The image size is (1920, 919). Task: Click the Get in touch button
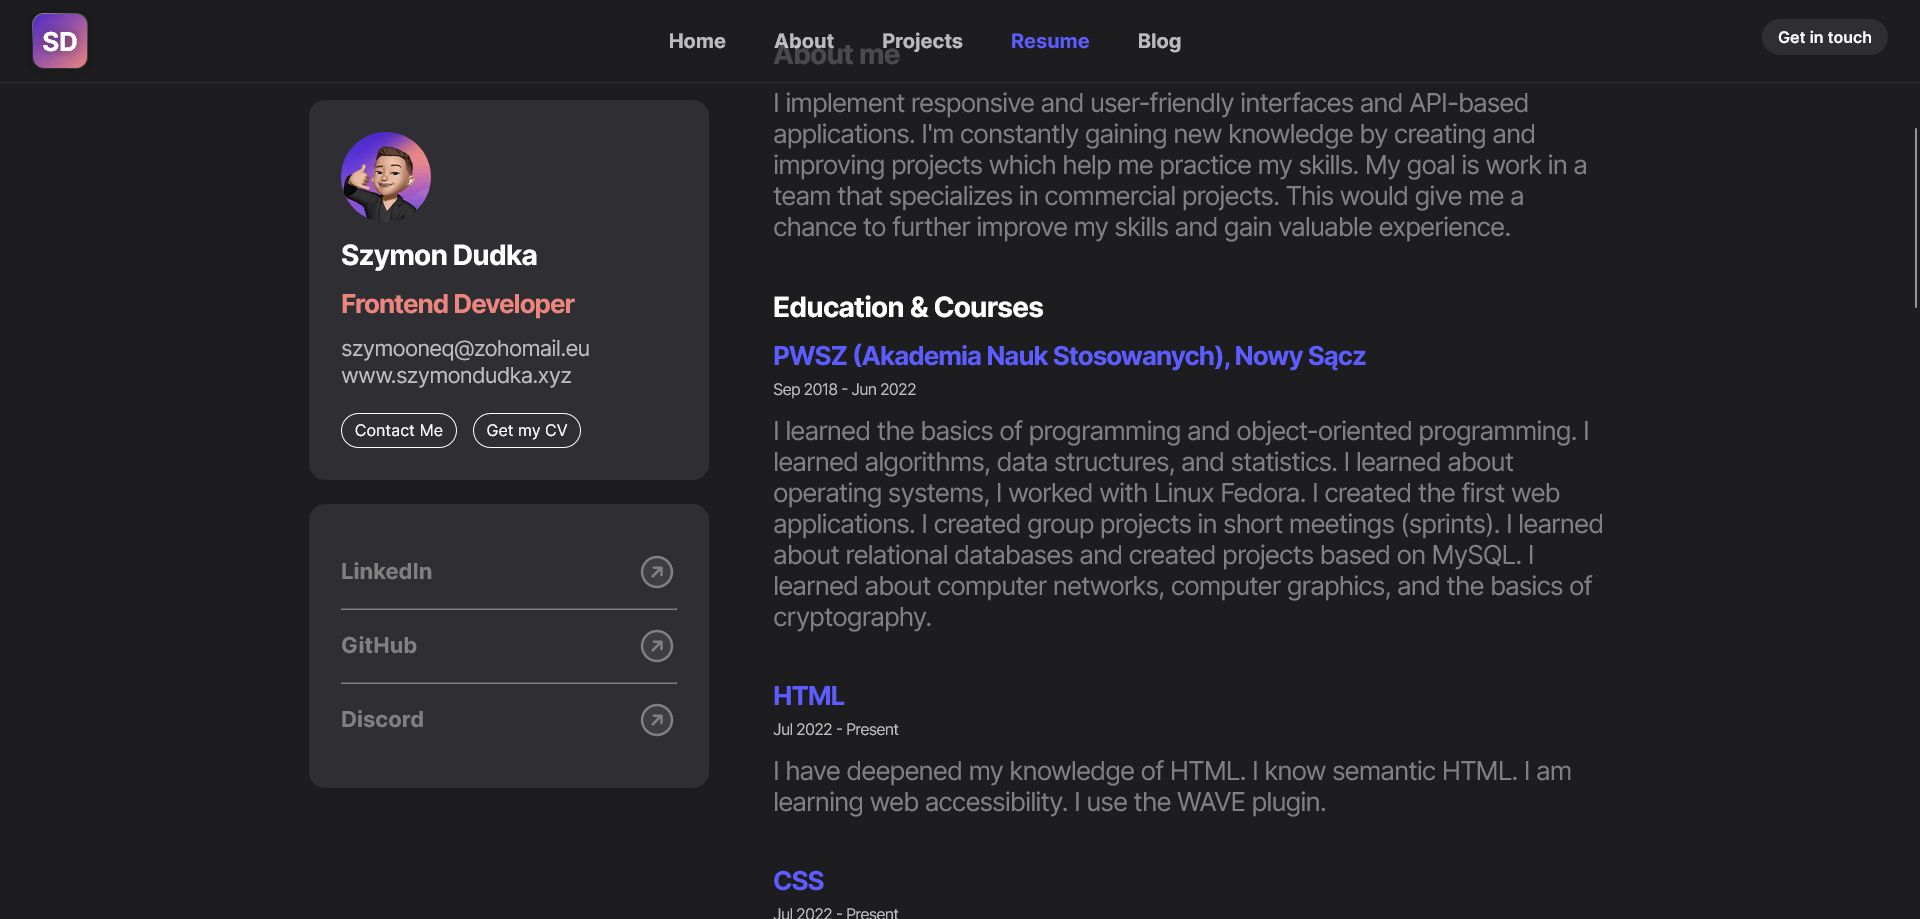tap(1824, 36)
